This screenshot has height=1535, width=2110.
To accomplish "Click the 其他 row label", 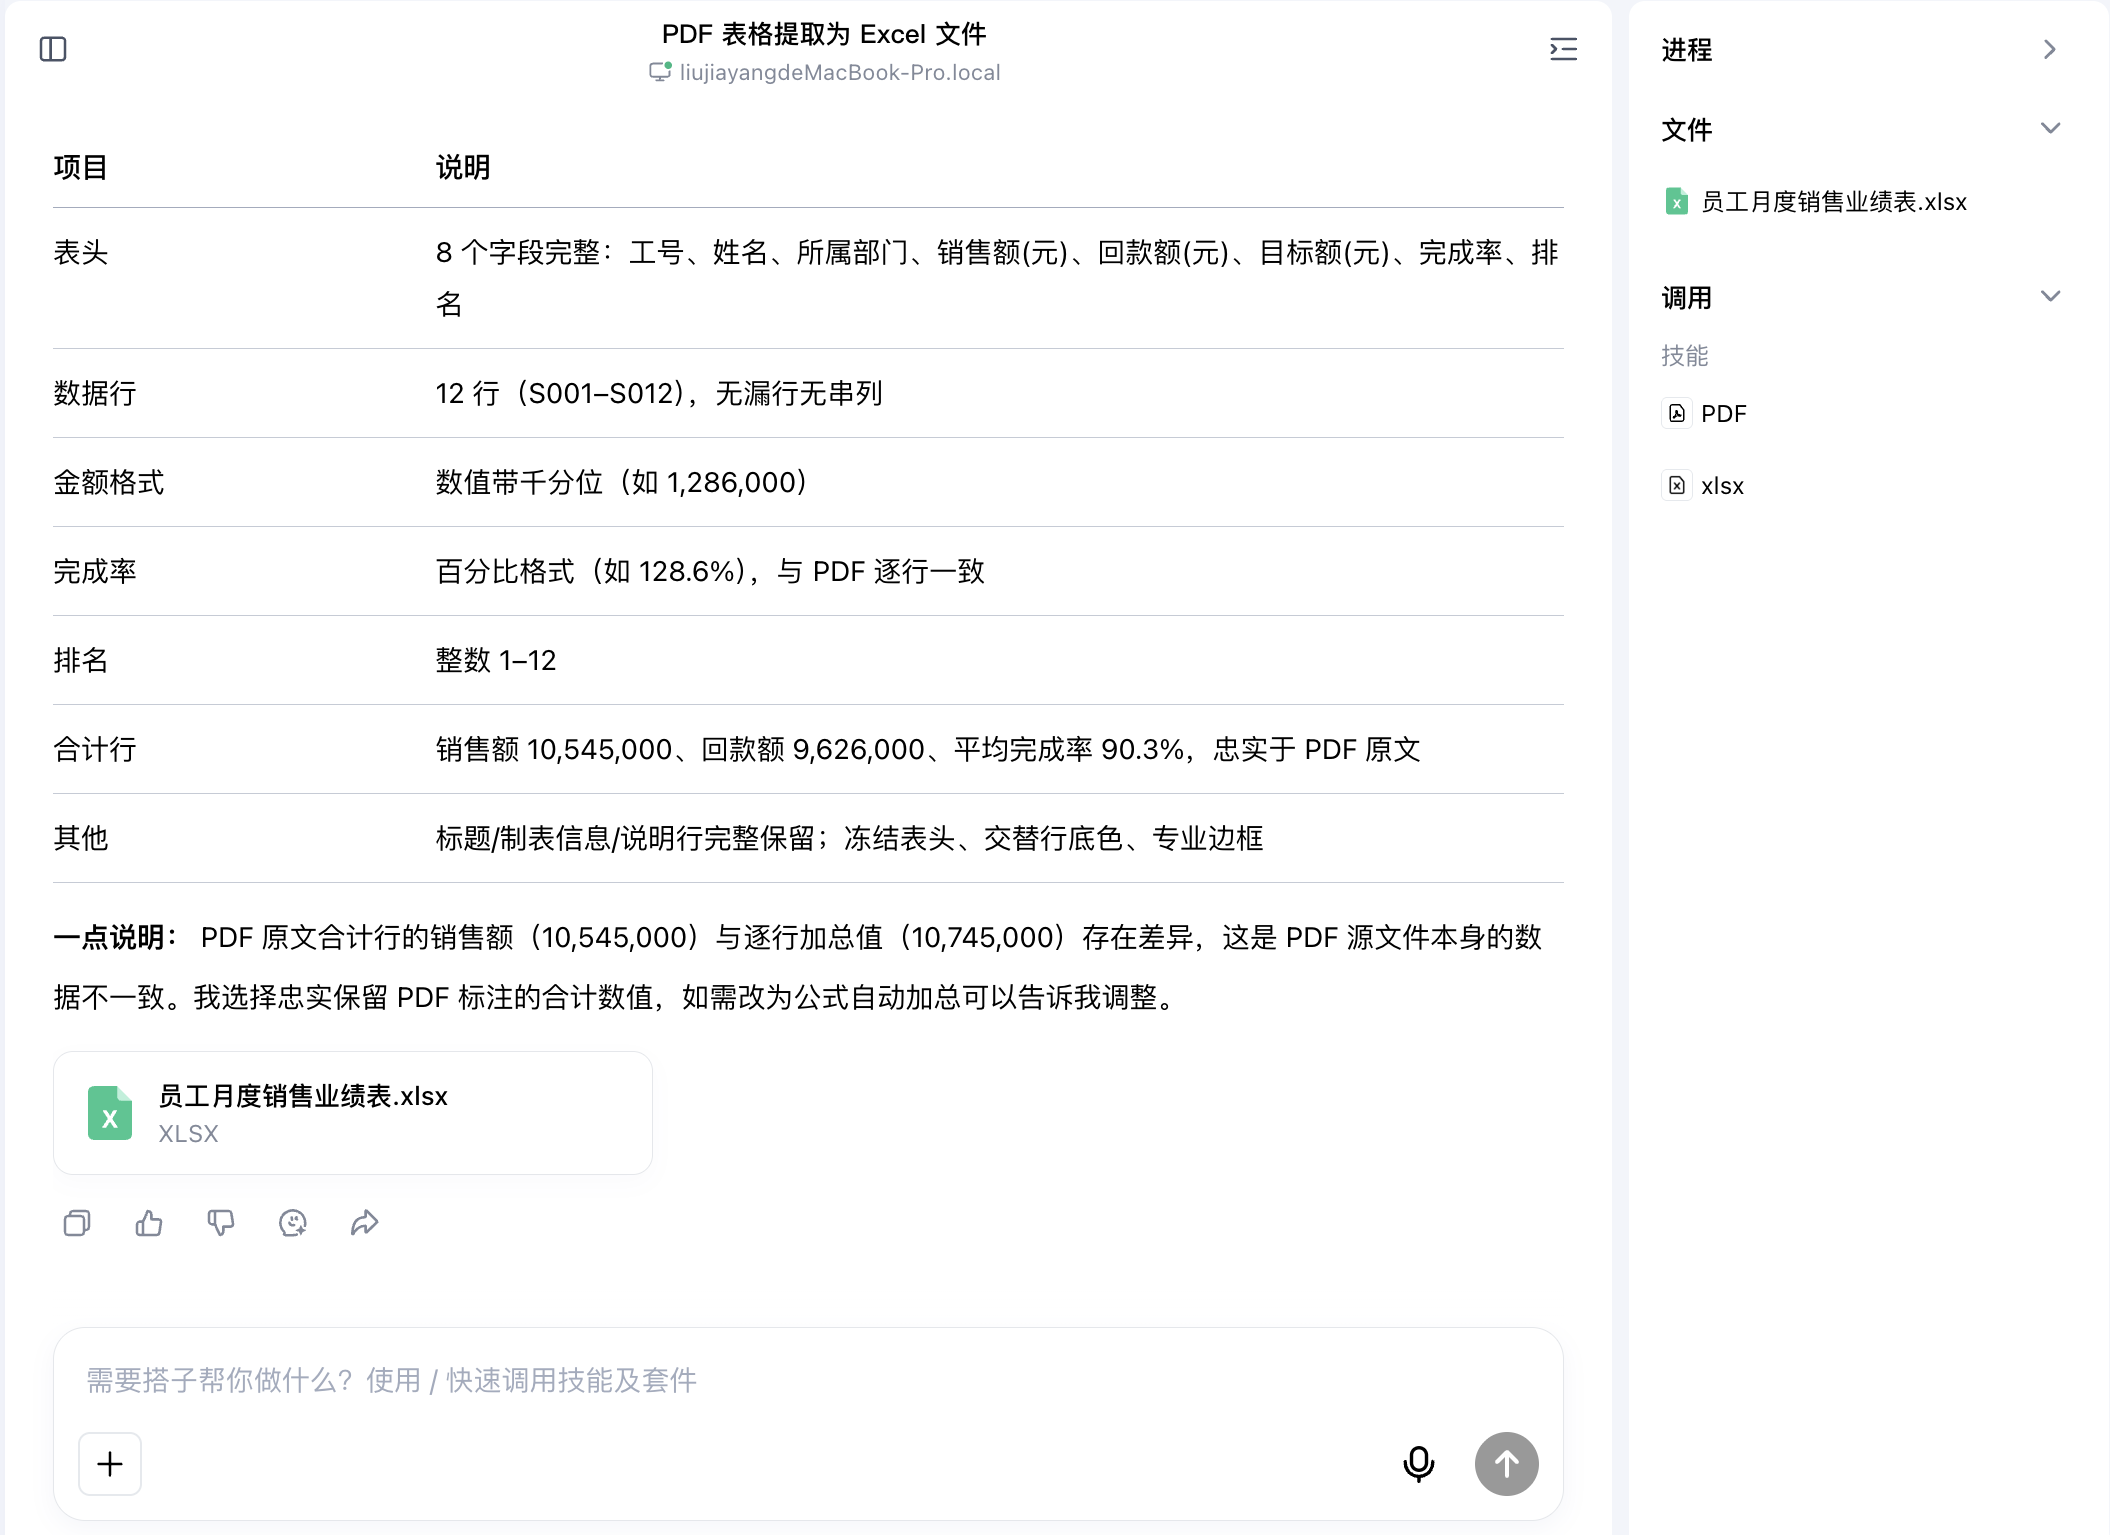I will pyautogui.click(x=81, y=838).
